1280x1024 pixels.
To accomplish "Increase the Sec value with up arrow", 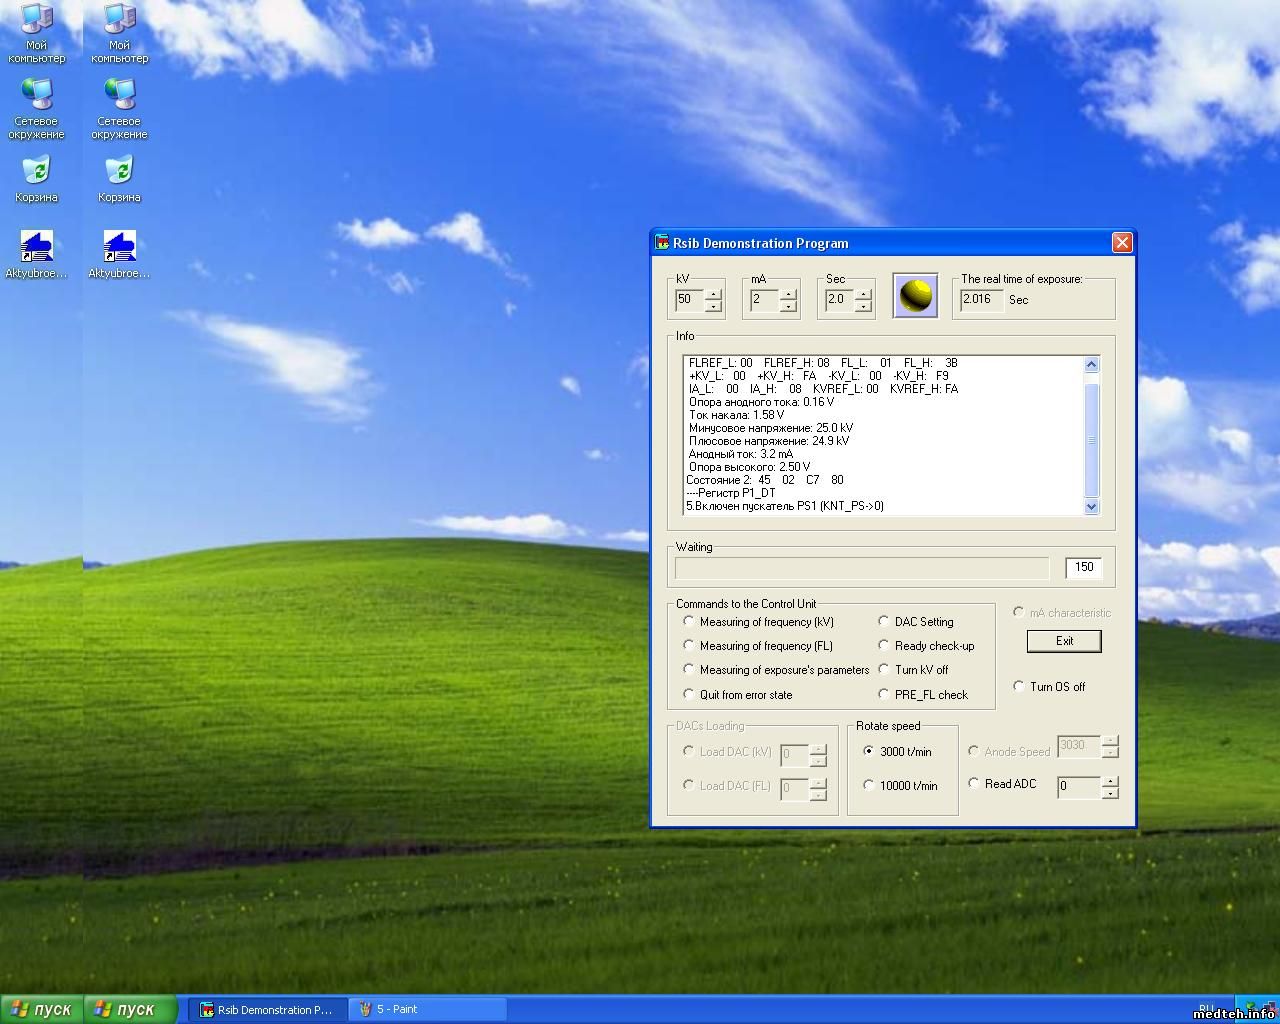I will point(863,294).
